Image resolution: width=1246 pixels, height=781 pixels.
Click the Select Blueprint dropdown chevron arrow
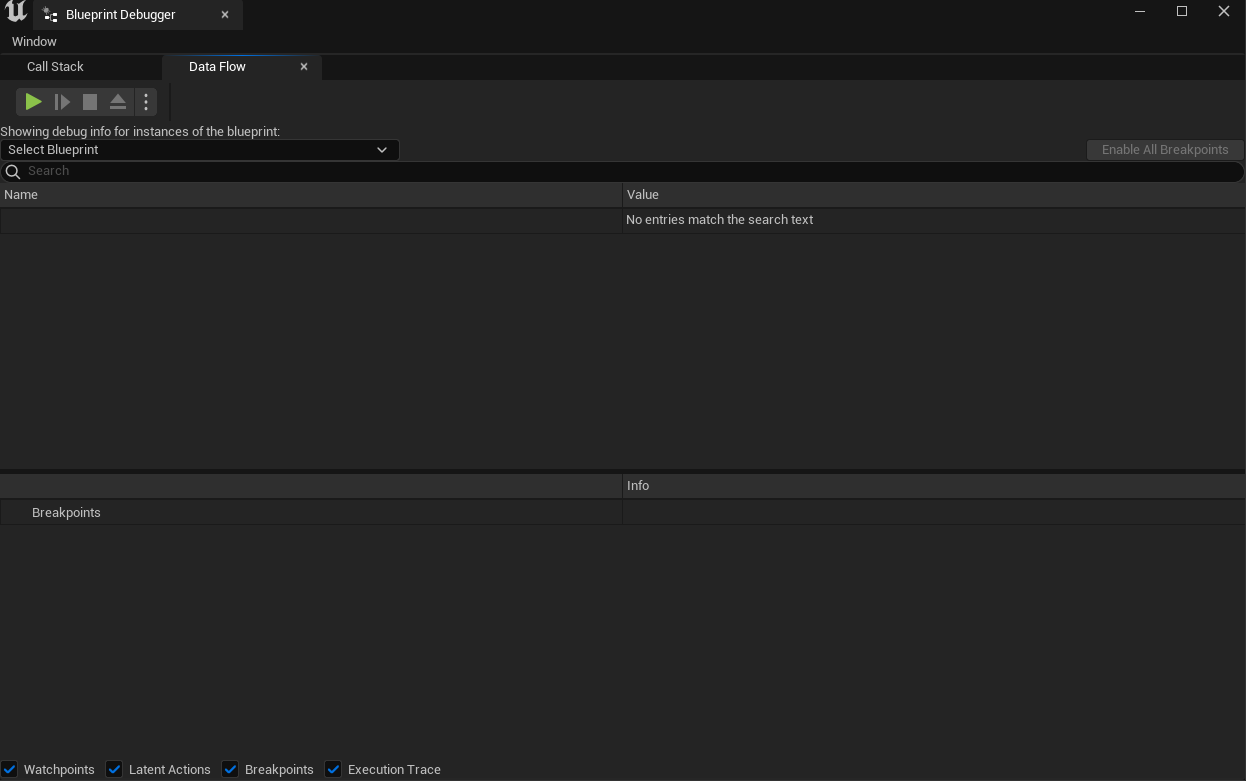[382, 149]
